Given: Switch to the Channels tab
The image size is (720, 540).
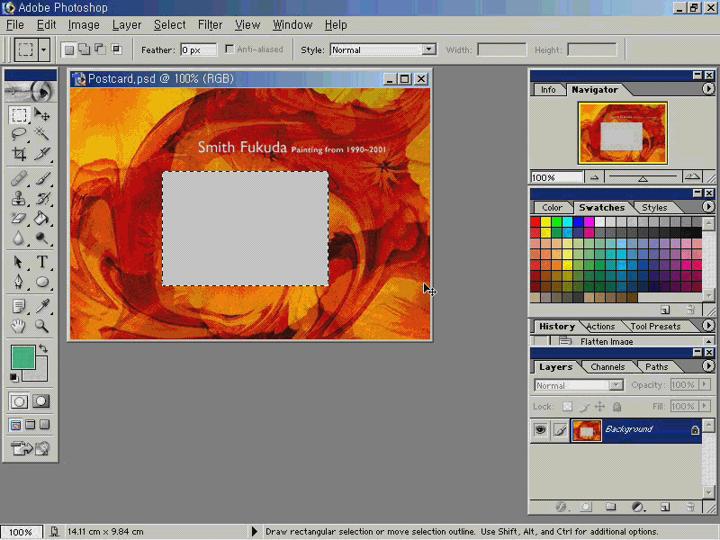Looking at the screenshot, I should 608,366.
